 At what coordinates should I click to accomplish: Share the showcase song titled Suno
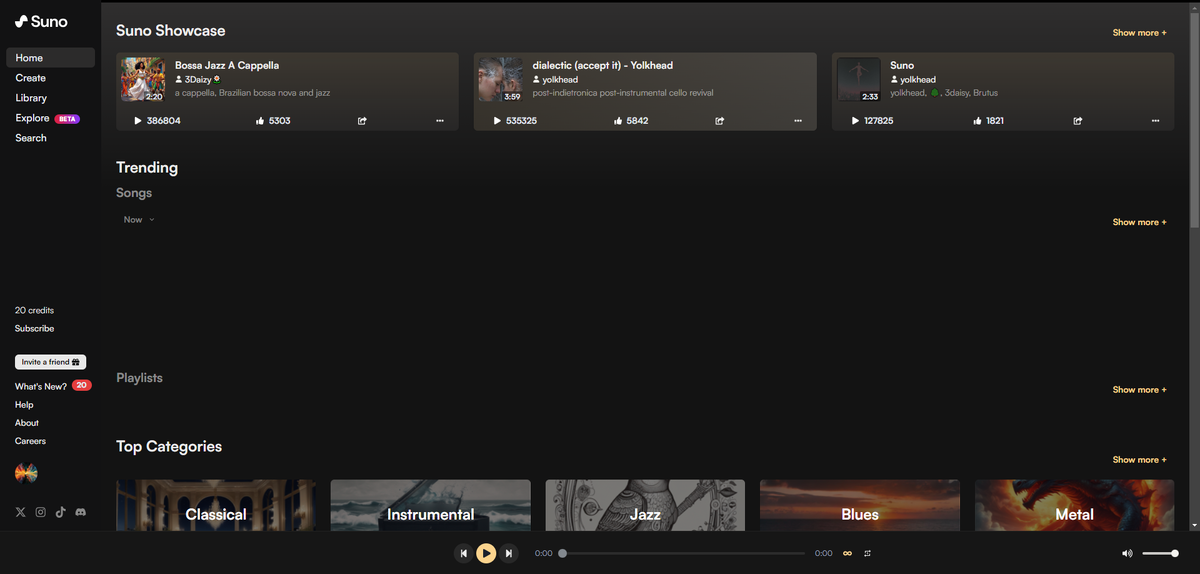click(1078, 121)
